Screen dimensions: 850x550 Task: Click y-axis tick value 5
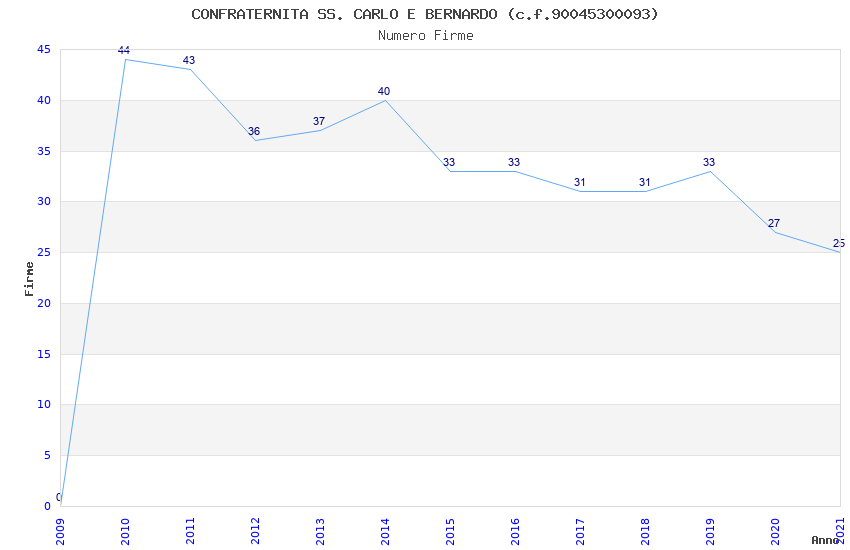tap(48, 456)
